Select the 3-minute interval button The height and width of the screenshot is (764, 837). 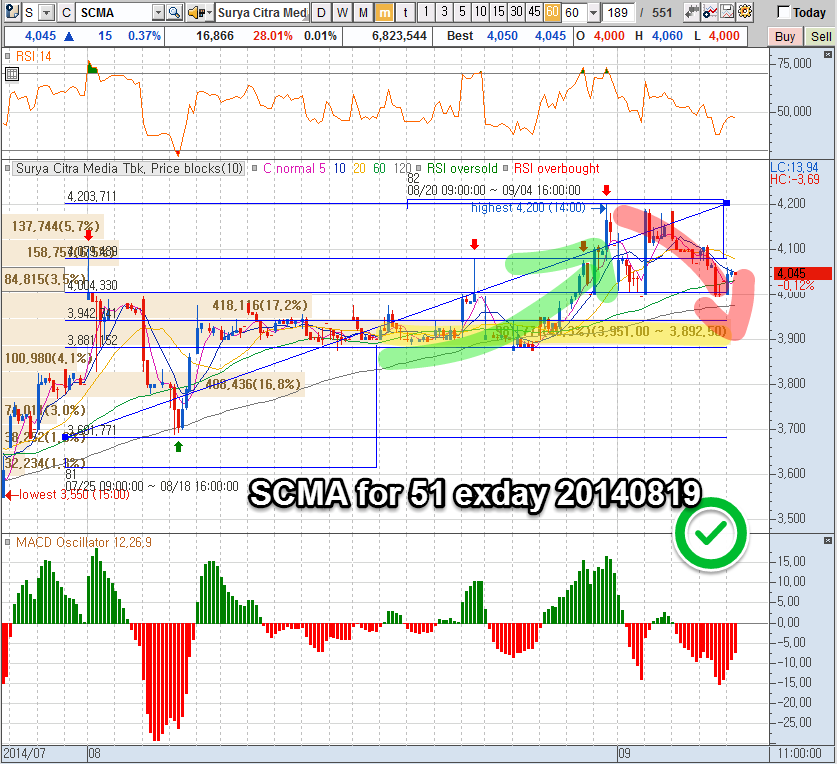[444, 12]
